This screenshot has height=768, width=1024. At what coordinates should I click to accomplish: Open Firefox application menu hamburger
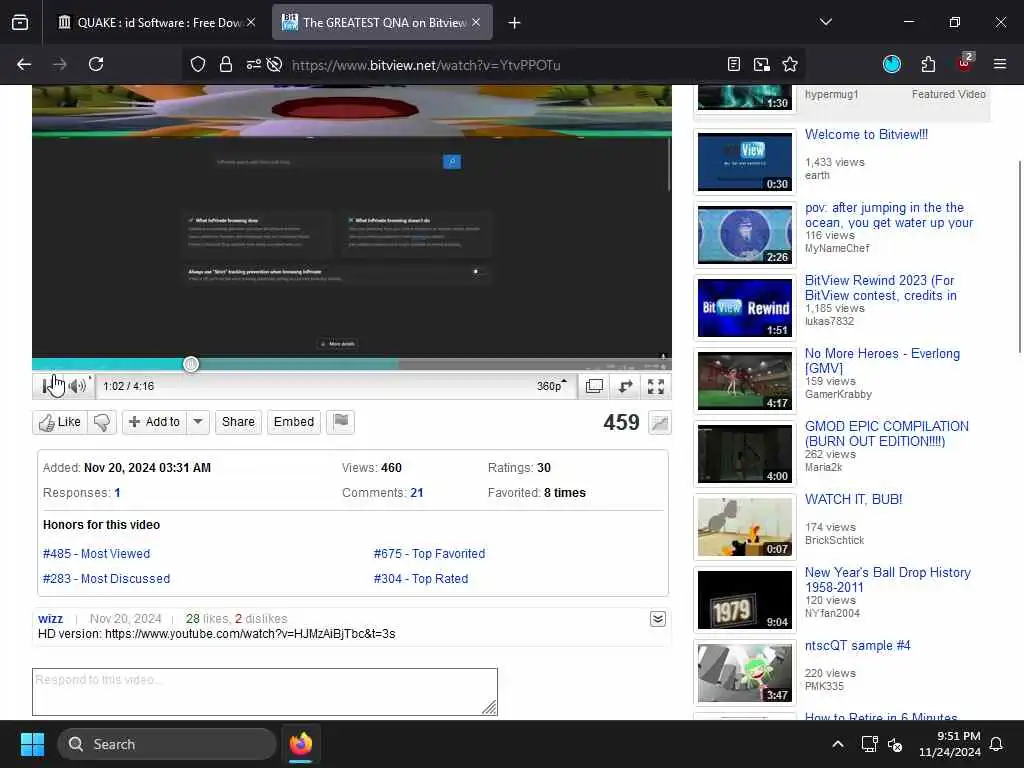click(1000, 64)
